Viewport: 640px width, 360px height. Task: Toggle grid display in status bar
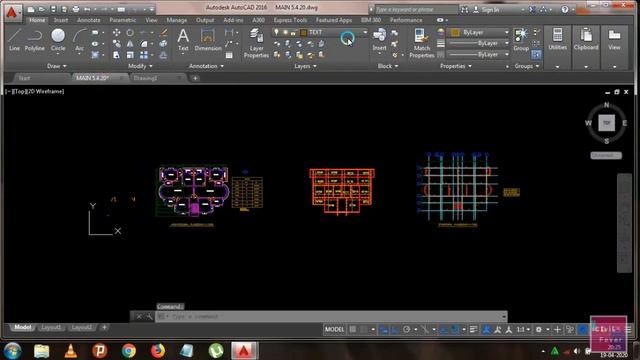tap(353, 329)
